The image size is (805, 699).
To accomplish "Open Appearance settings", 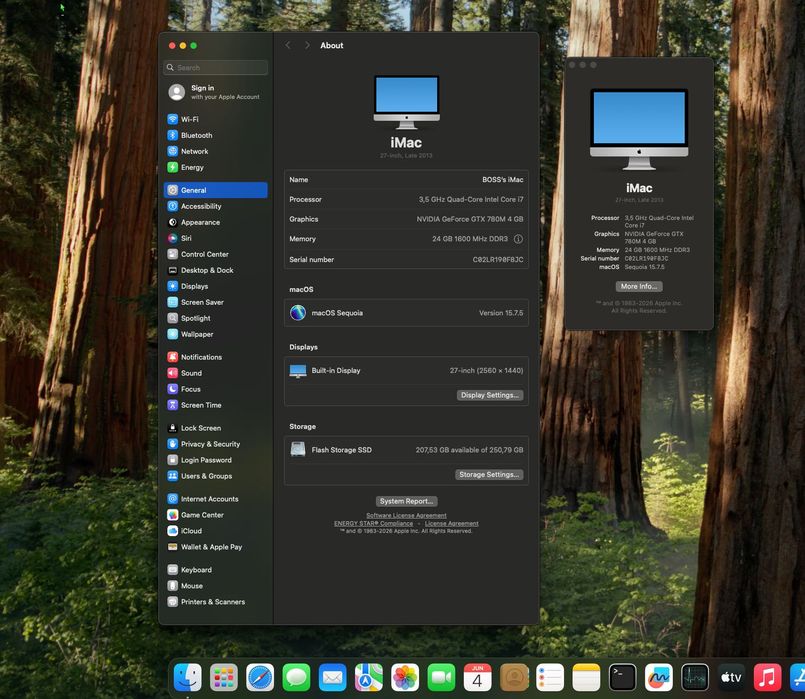I will coord(216,222).
